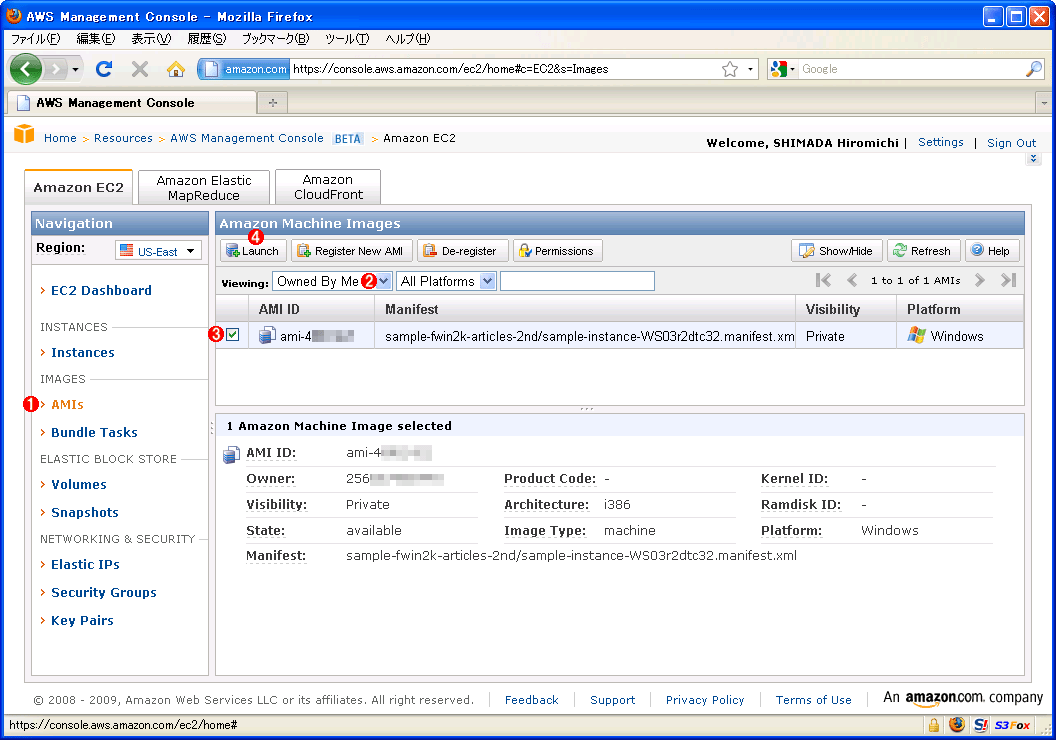
Task: Bookmark this page with the star icon
Action: (x=730, y=69)
